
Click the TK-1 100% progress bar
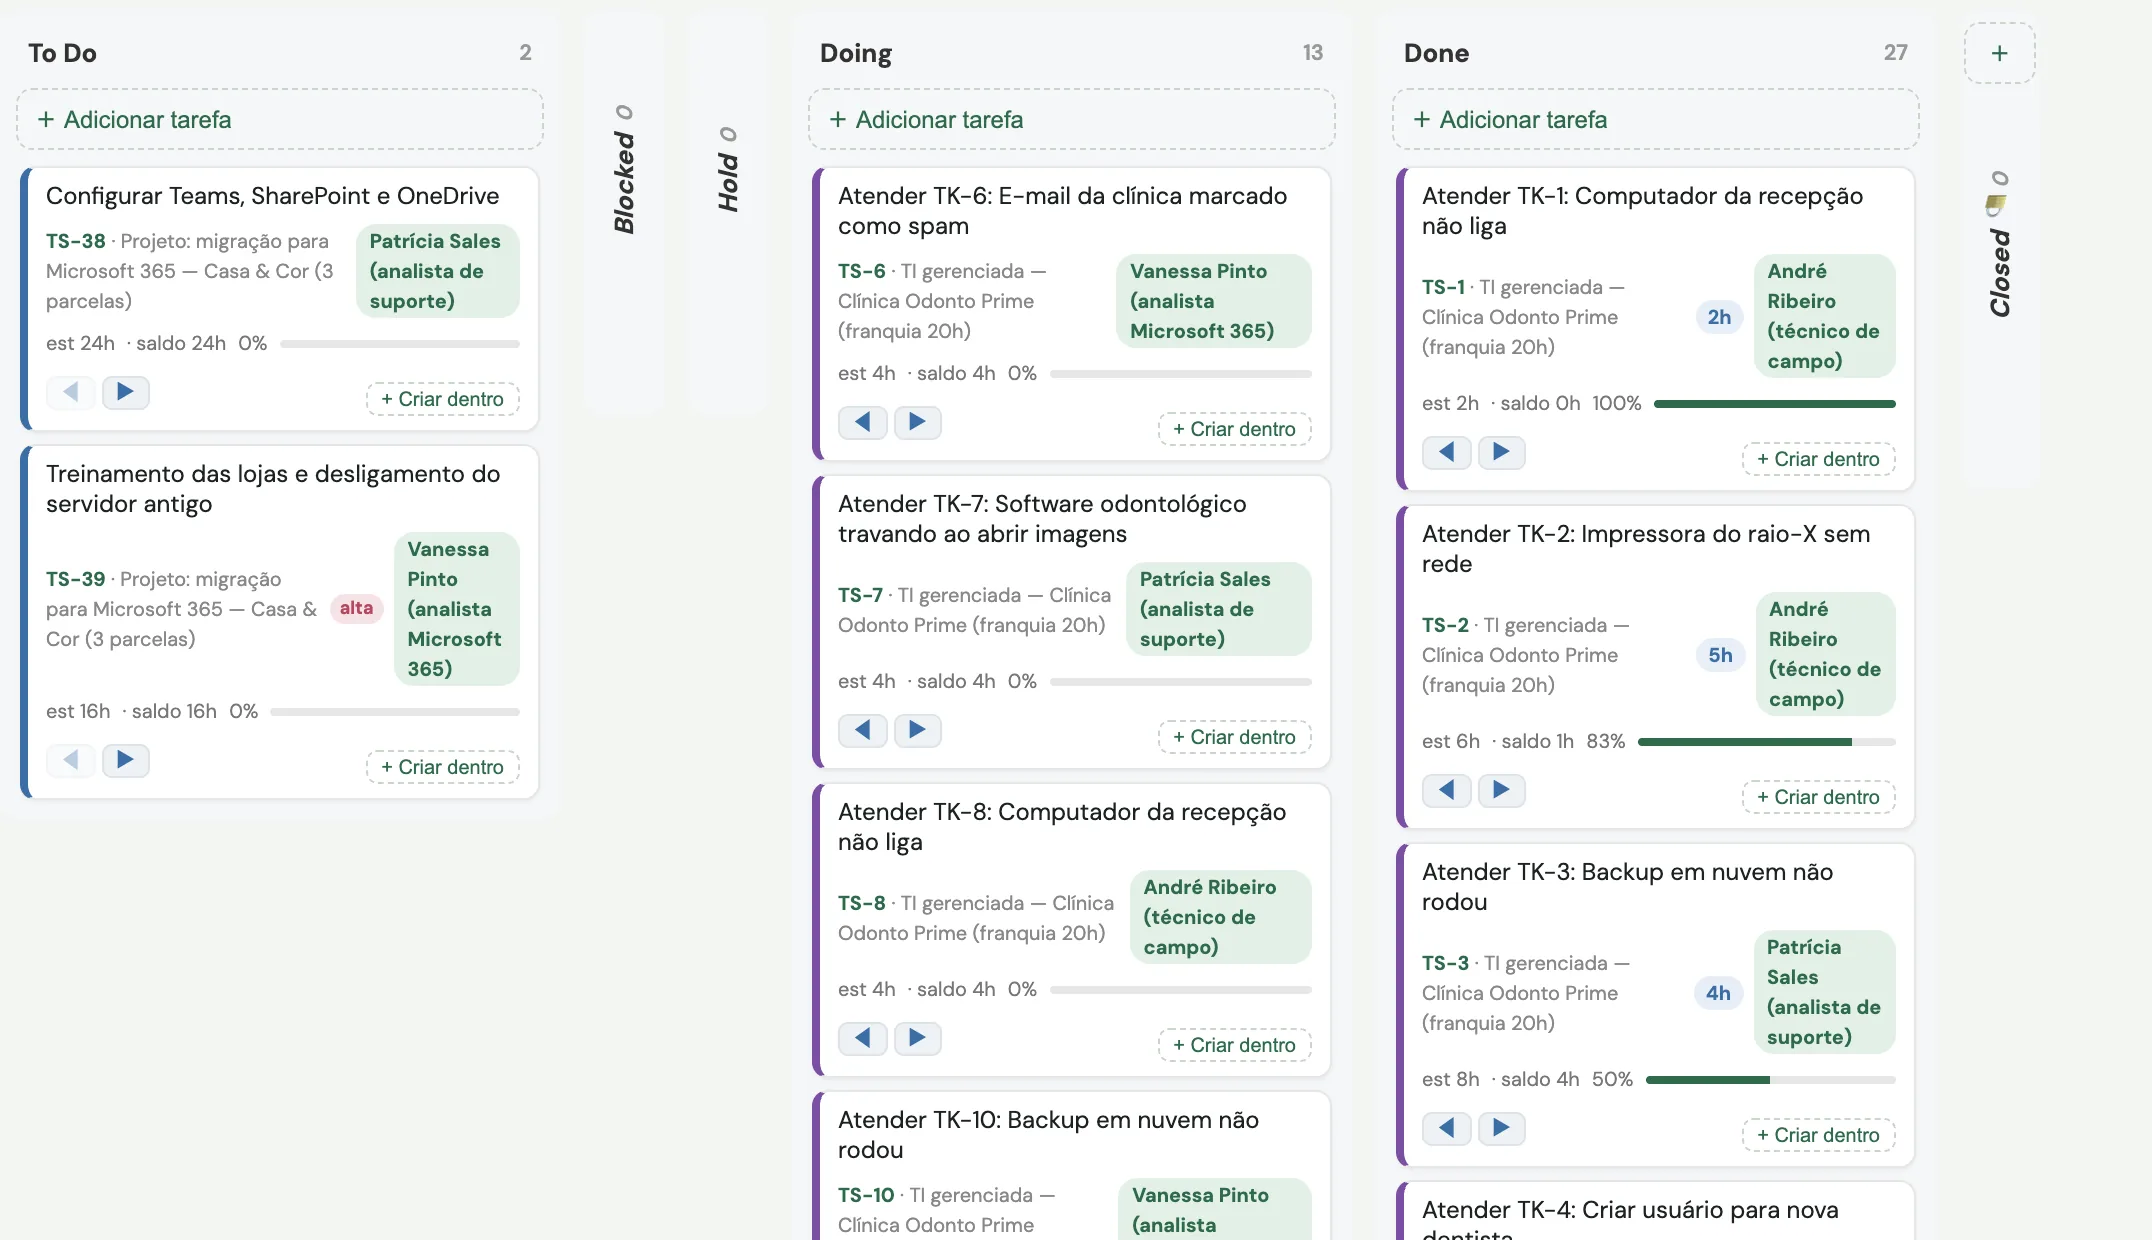pyautogui.click(x=1775, y=404)
